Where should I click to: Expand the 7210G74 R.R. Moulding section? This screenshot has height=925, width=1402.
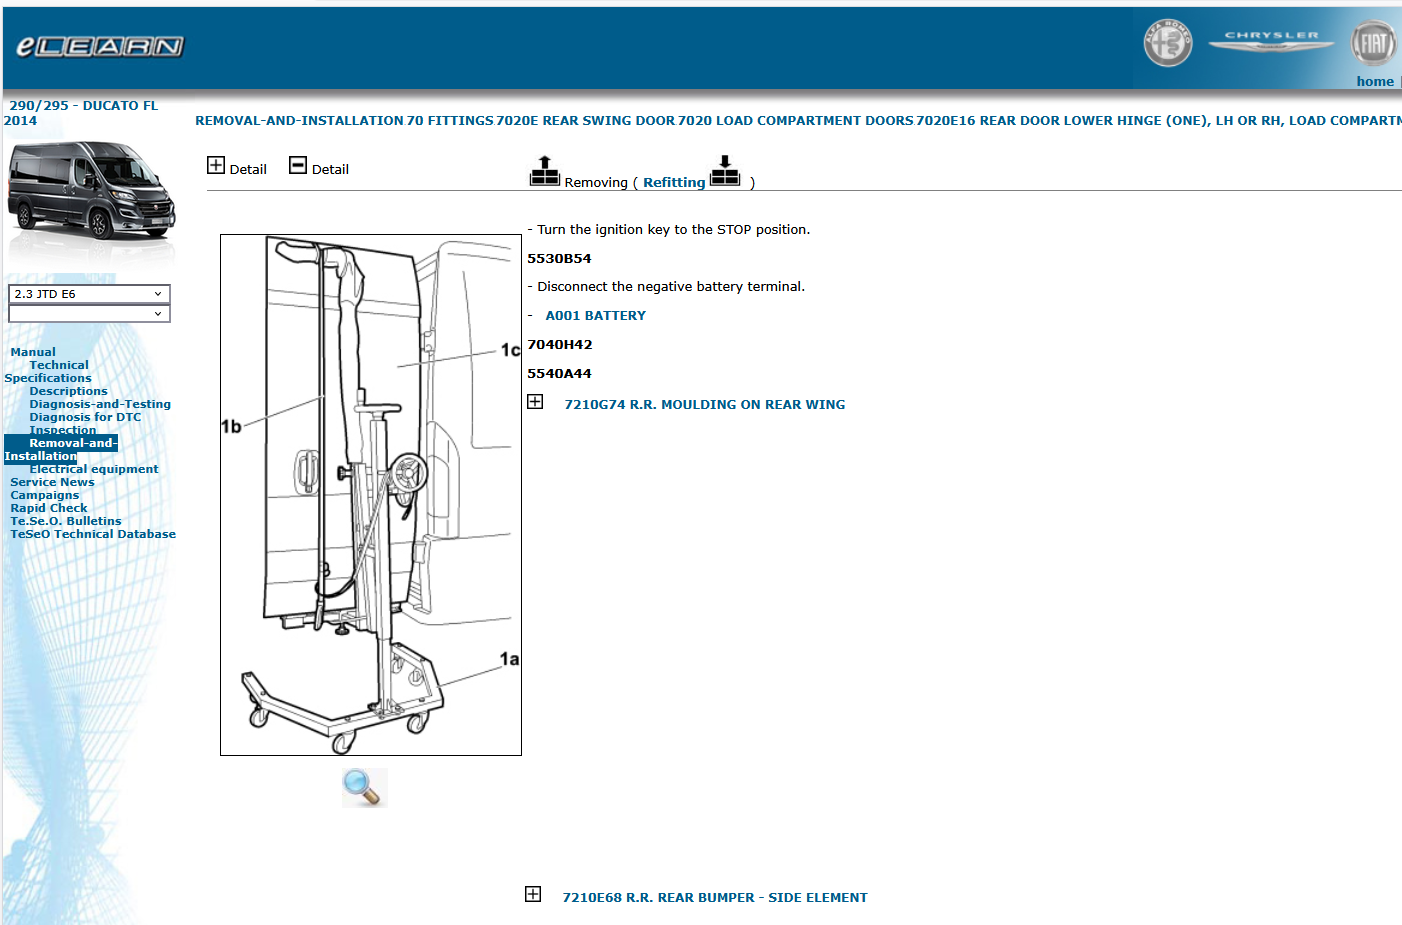pyautogui.click(x=536, y=402)
